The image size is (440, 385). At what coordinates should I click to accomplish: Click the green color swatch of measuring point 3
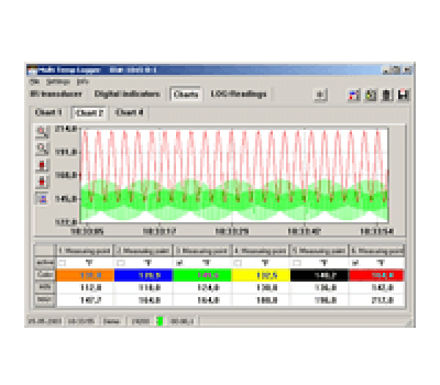tap(202, 276)
